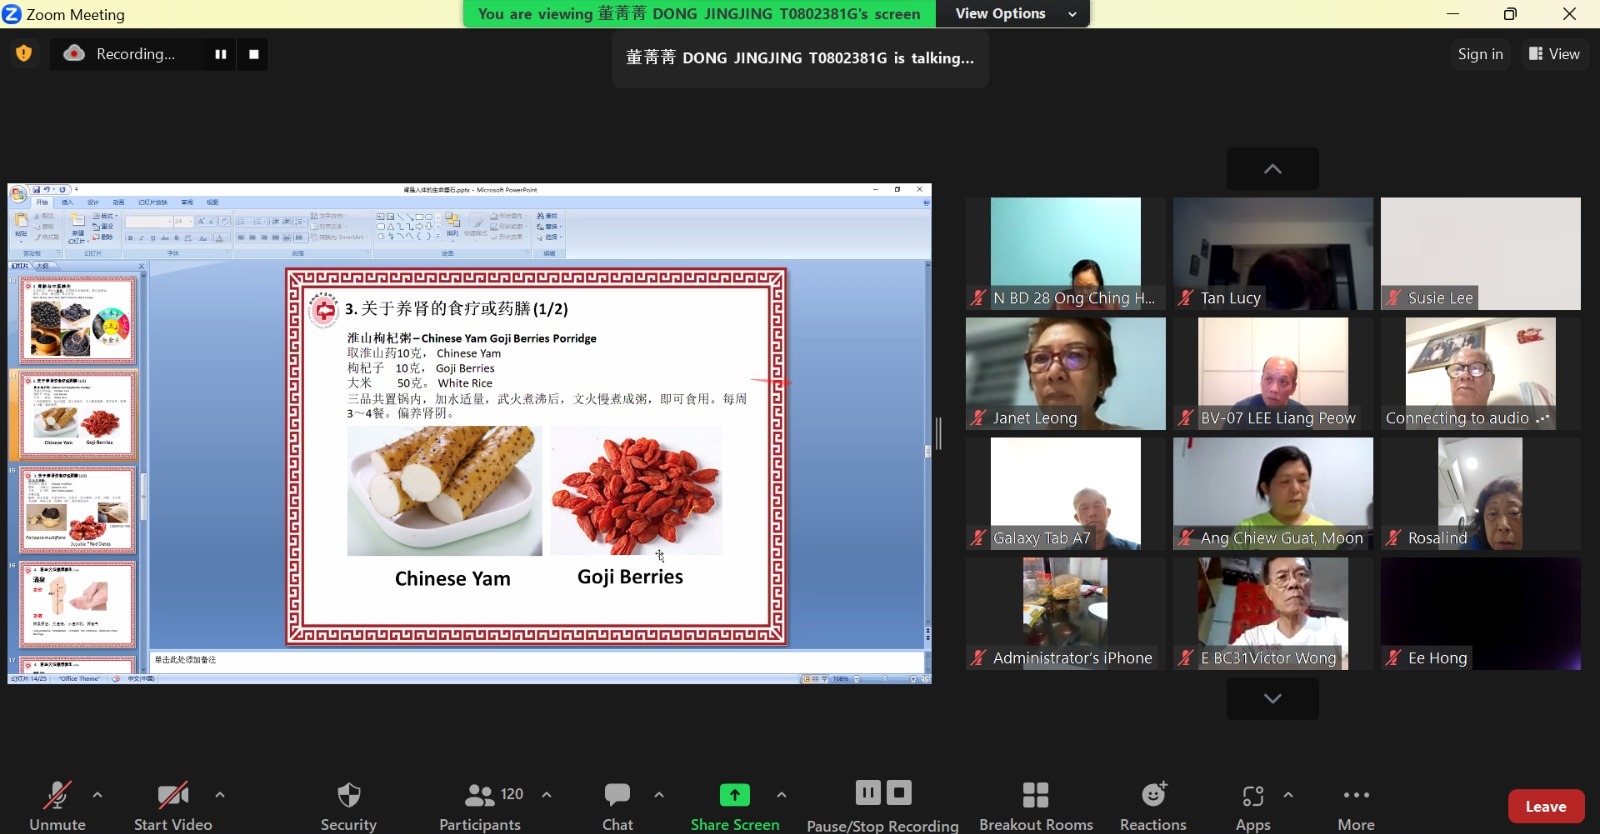This screenshot has width=1600, height=834.
Task: Click the encryption shield icon at top left
Action: pos(24,54)
